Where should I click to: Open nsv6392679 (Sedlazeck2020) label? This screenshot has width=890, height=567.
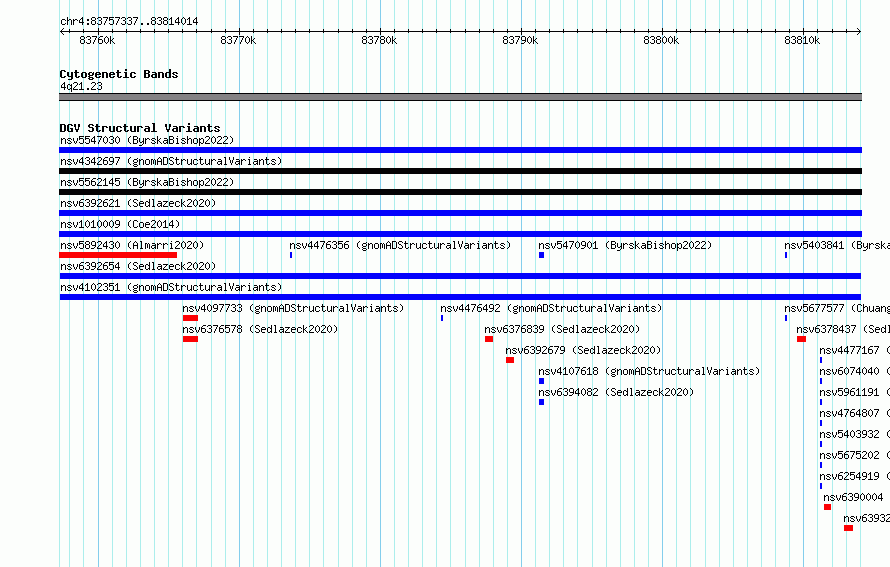583,350
